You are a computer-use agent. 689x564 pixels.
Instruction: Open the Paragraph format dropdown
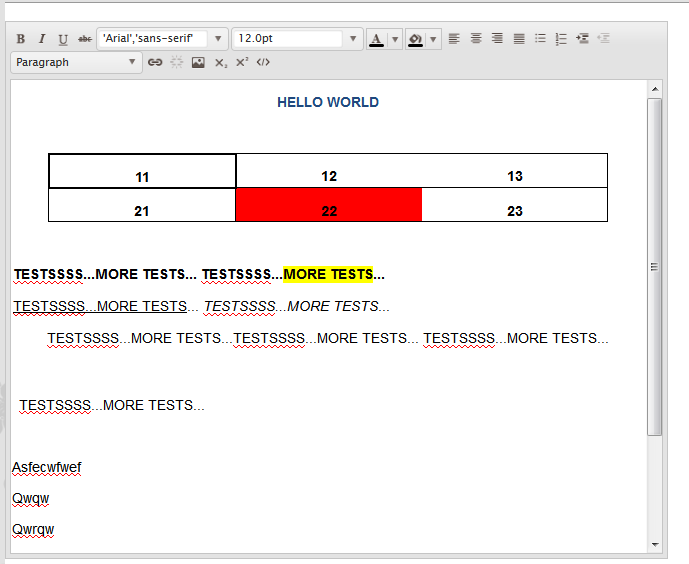[76, 62]
